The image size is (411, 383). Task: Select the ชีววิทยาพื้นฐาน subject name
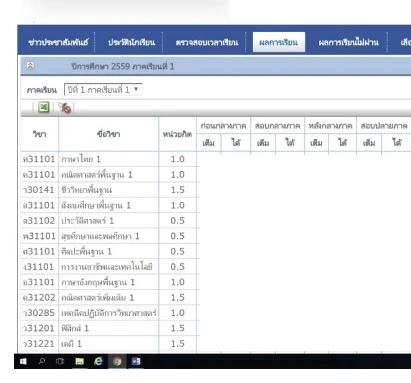[x=87, y=190]
